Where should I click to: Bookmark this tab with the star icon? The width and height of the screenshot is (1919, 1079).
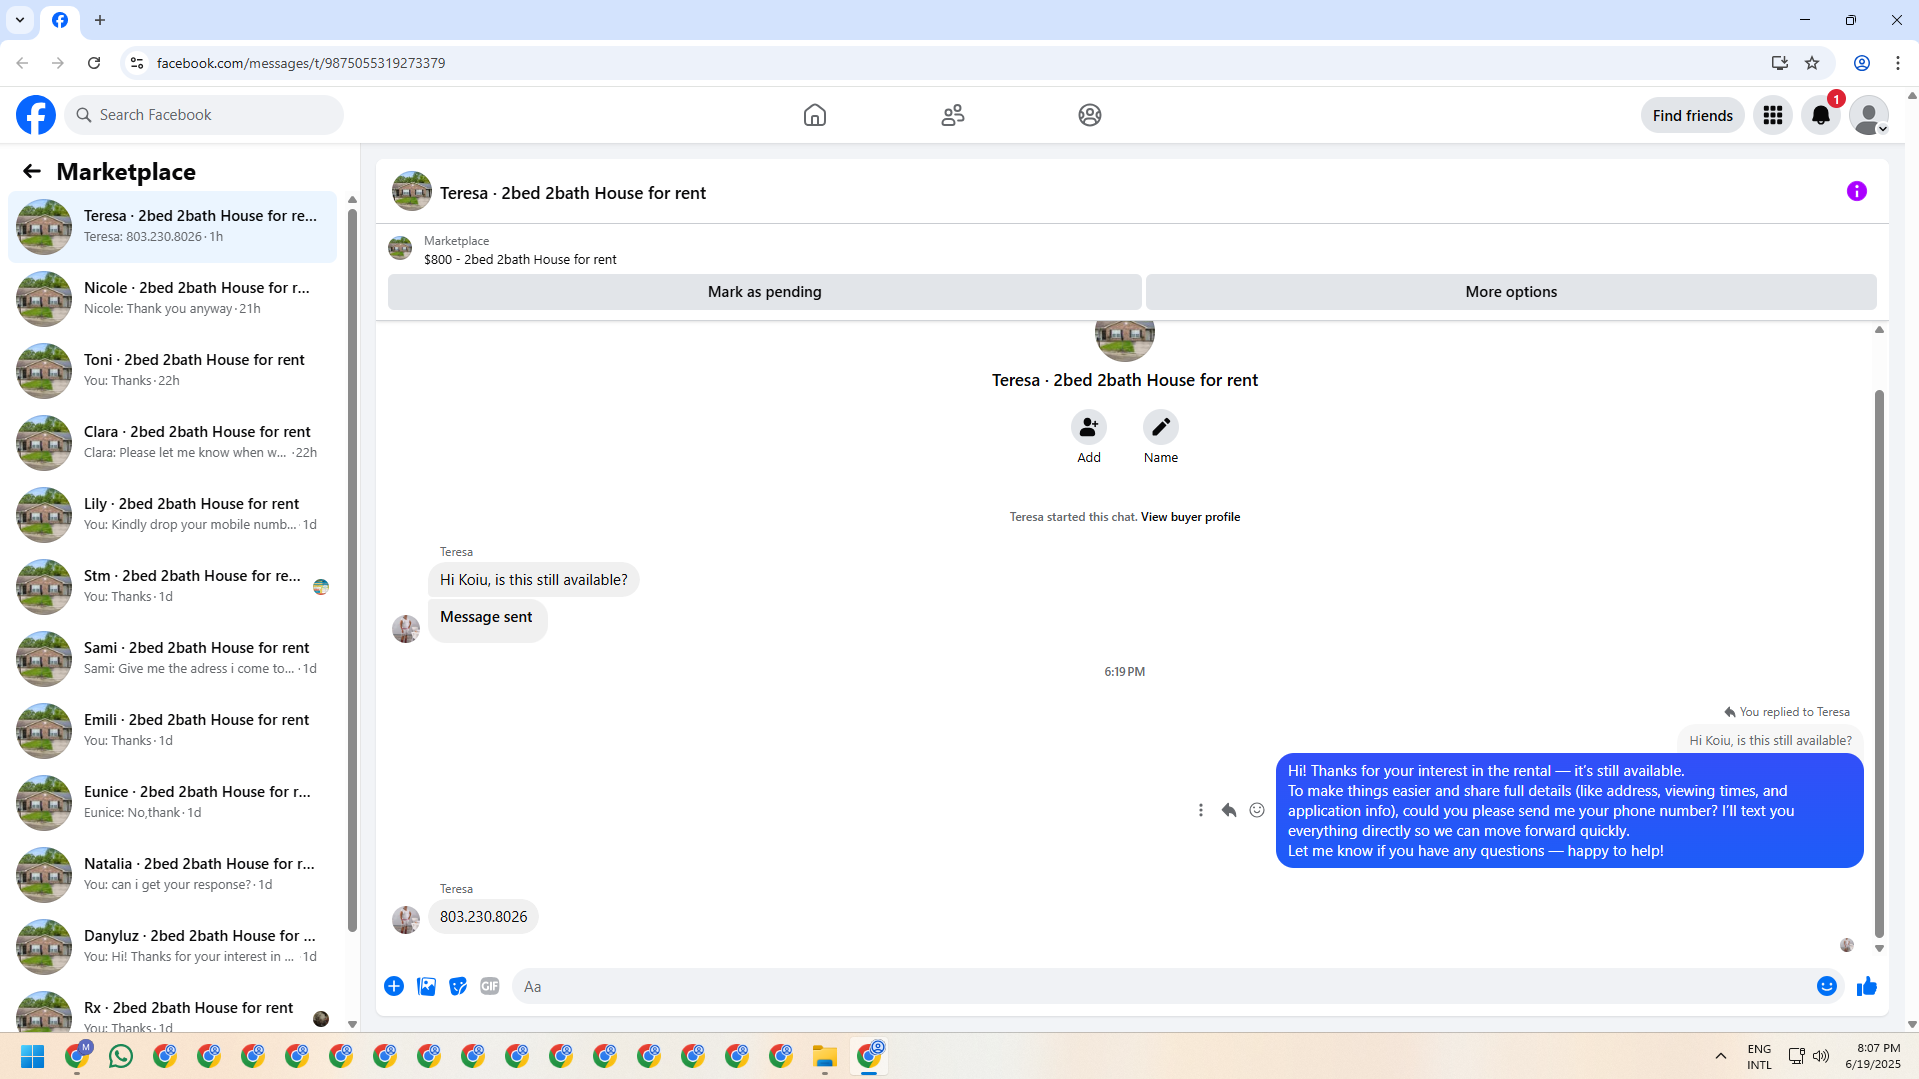1812,63
